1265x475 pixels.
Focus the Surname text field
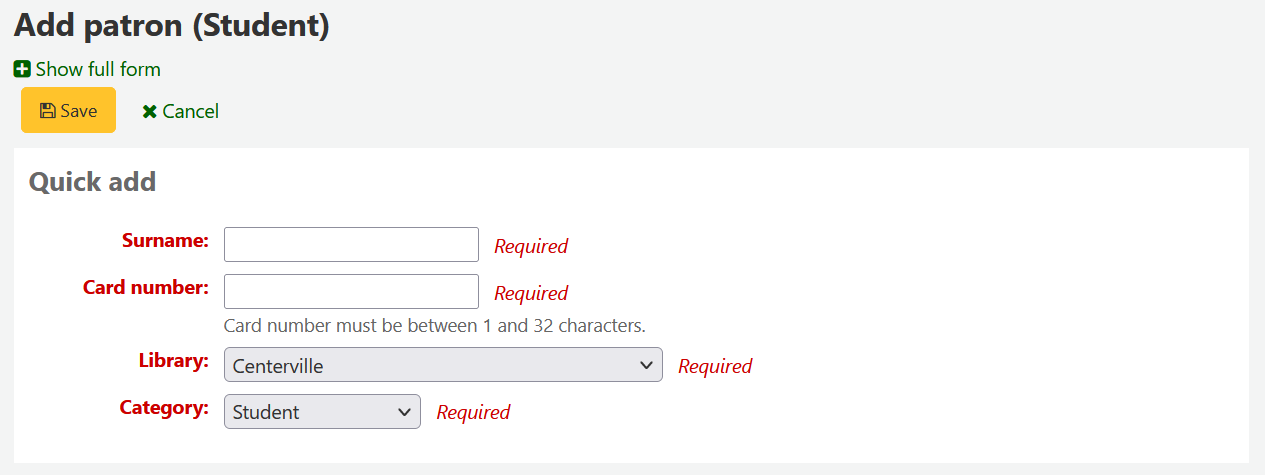(x=351, y=245)
